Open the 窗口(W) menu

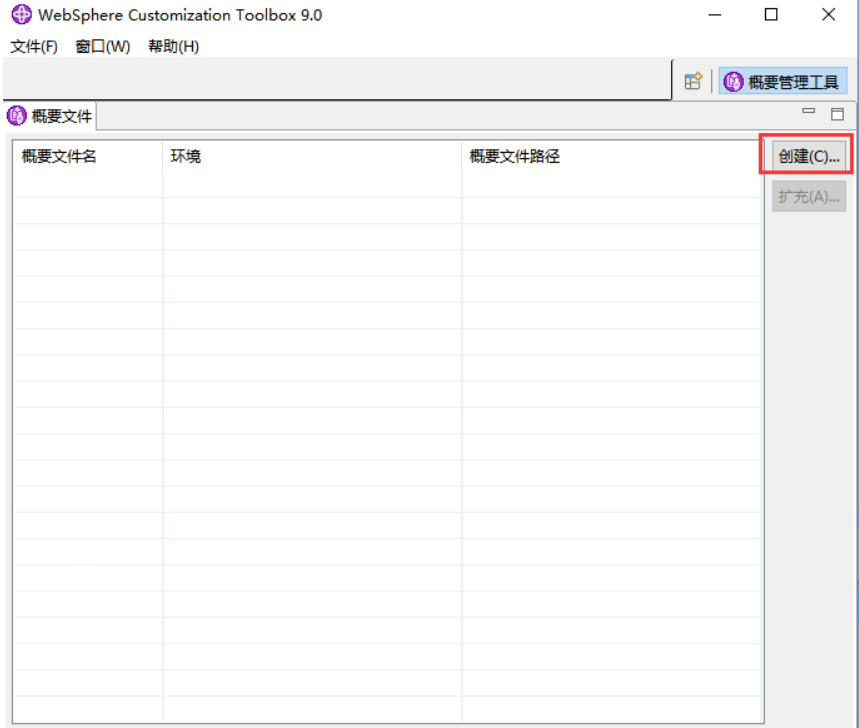tap(102, 47)
